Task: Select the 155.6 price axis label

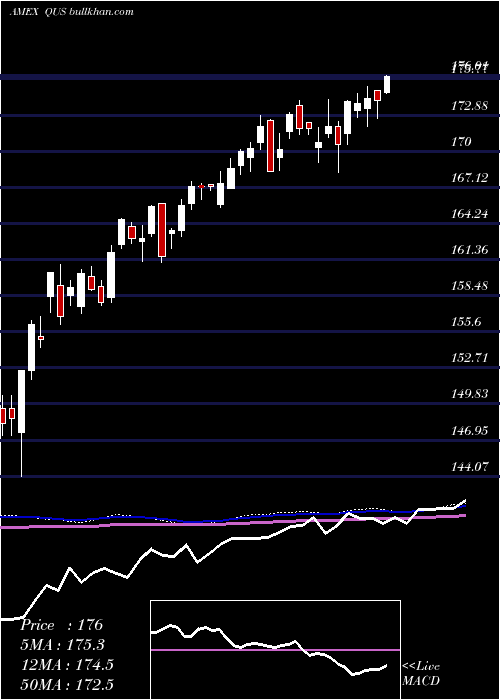Action: pos(467,321)
